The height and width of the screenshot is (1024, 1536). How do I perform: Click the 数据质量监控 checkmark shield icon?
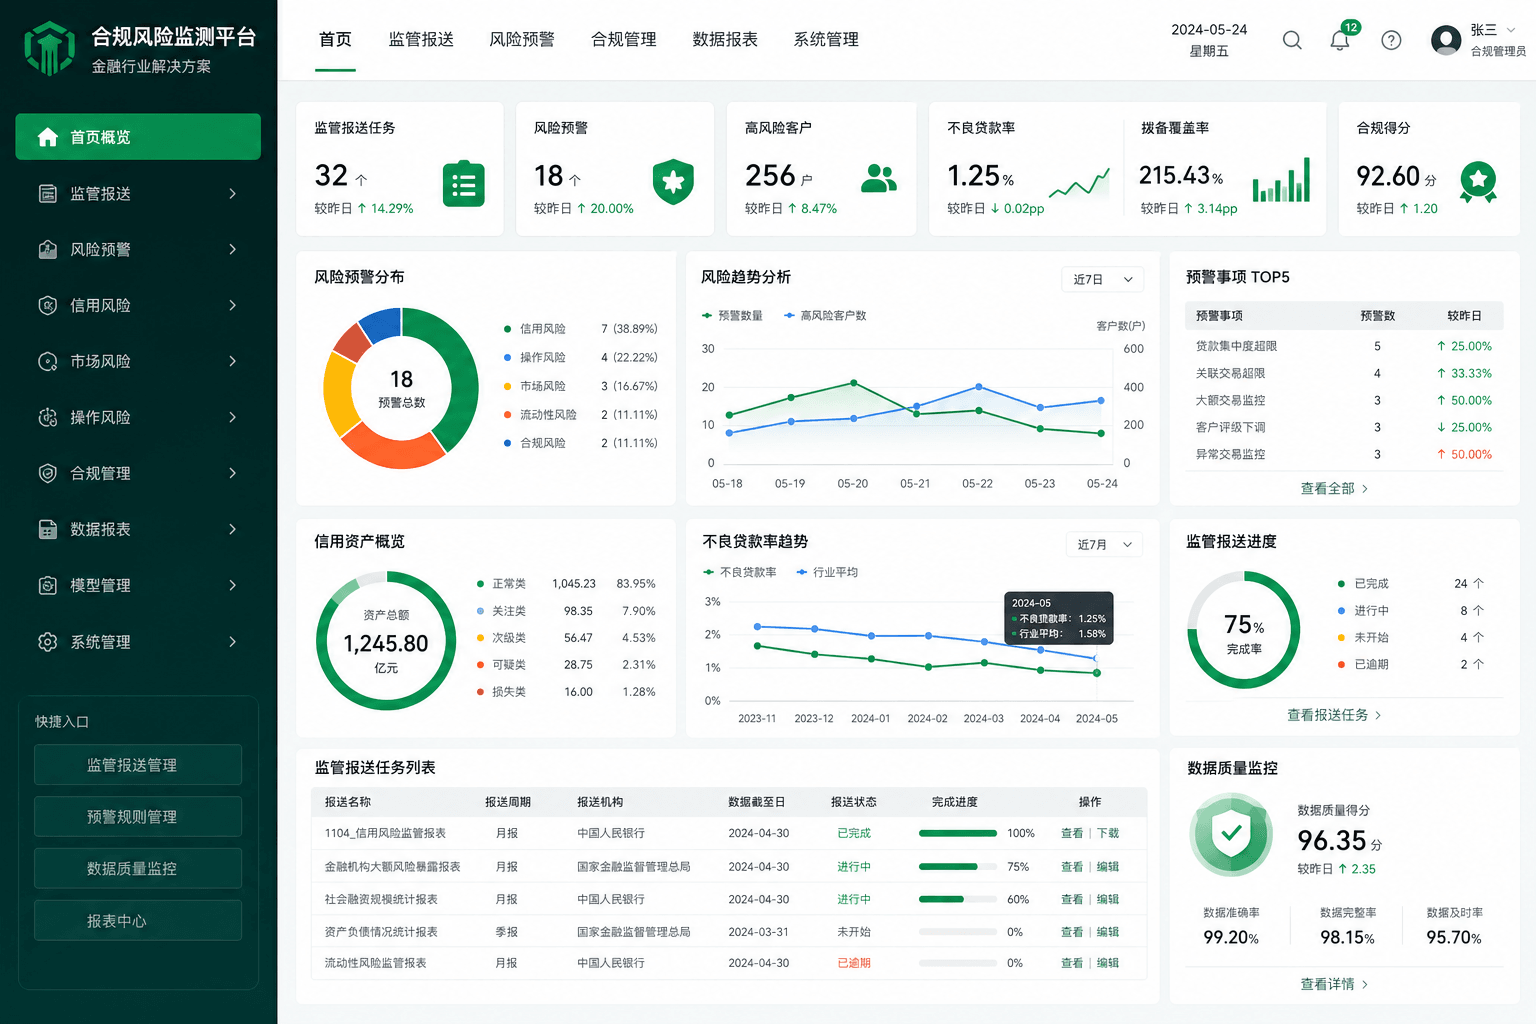pos(1231,835)
